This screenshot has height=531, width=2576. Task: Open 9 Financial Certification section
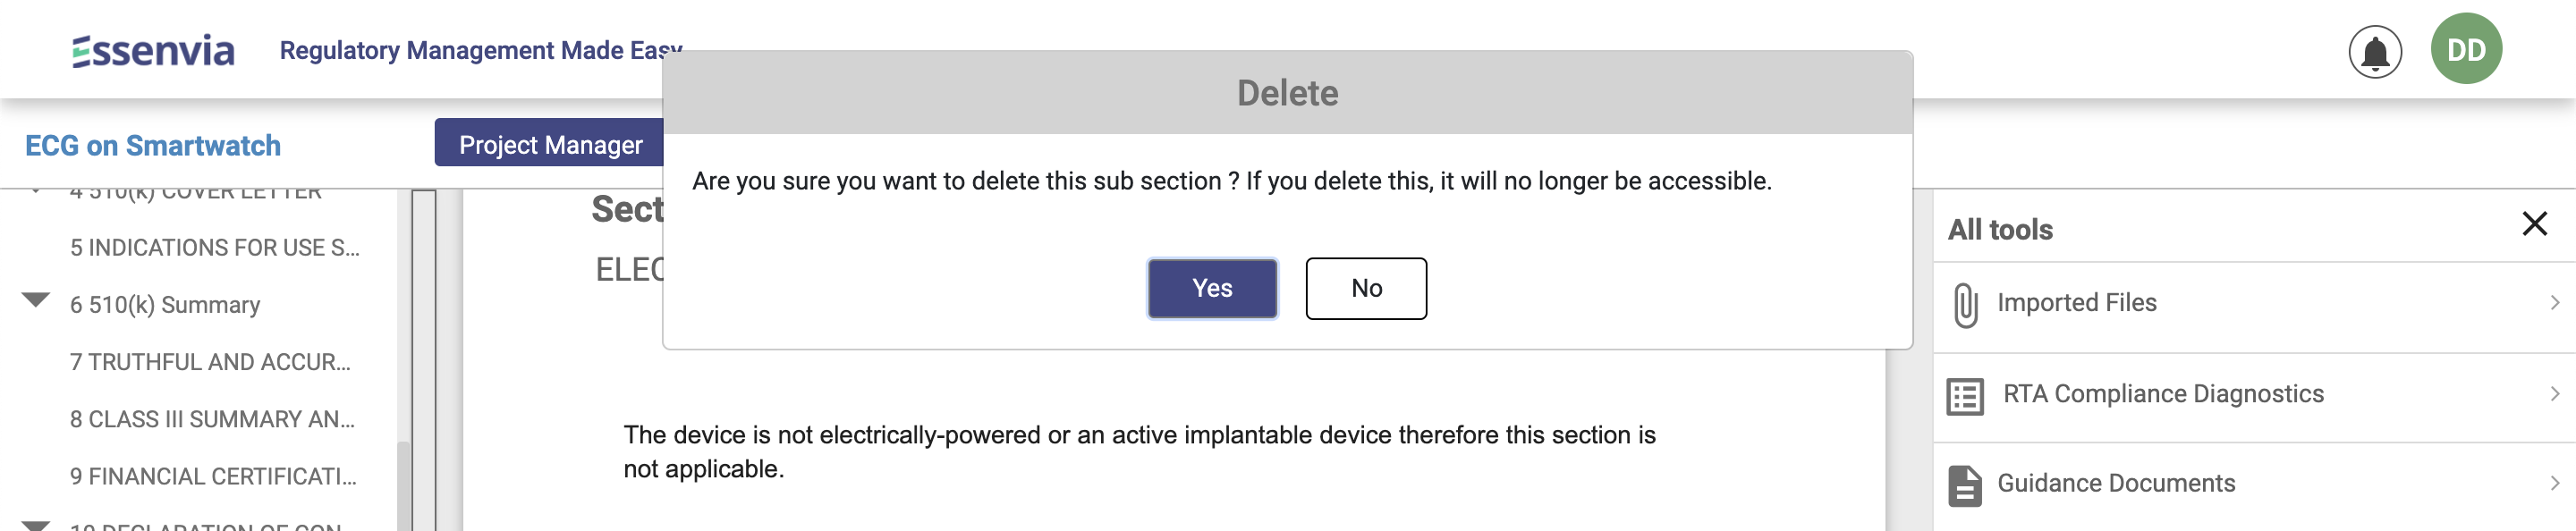coord(213,476)
